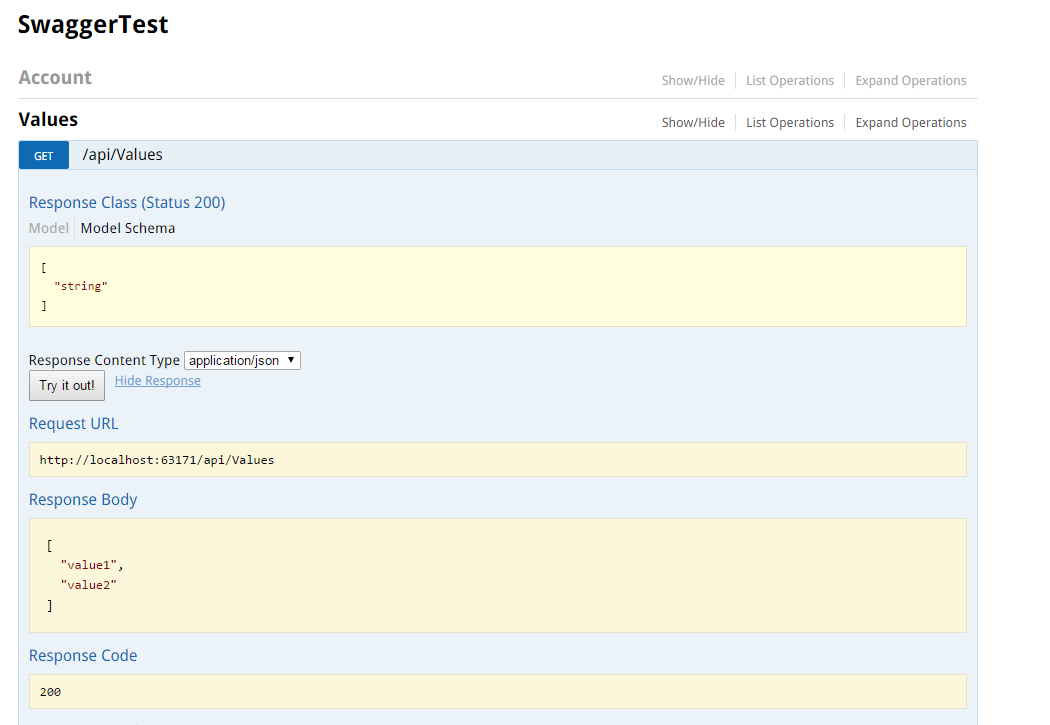Toggle Show/Hide for the Values section
Screen dimensions: 1050x725
(693, 123)
